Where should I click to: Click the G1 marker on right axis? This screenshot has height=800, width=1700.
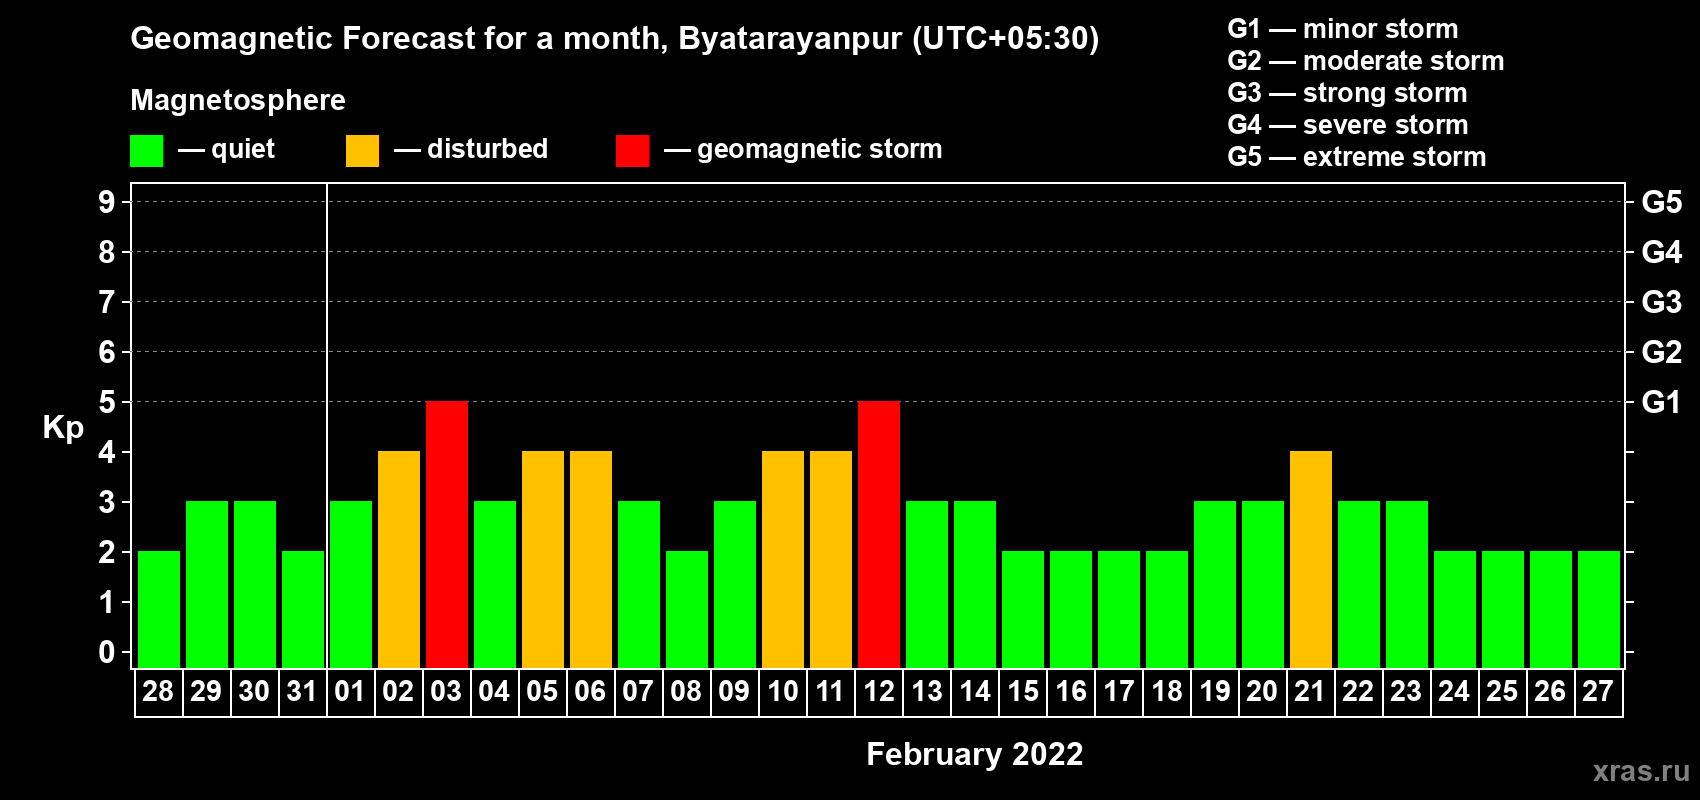(x=1661, y=402)
